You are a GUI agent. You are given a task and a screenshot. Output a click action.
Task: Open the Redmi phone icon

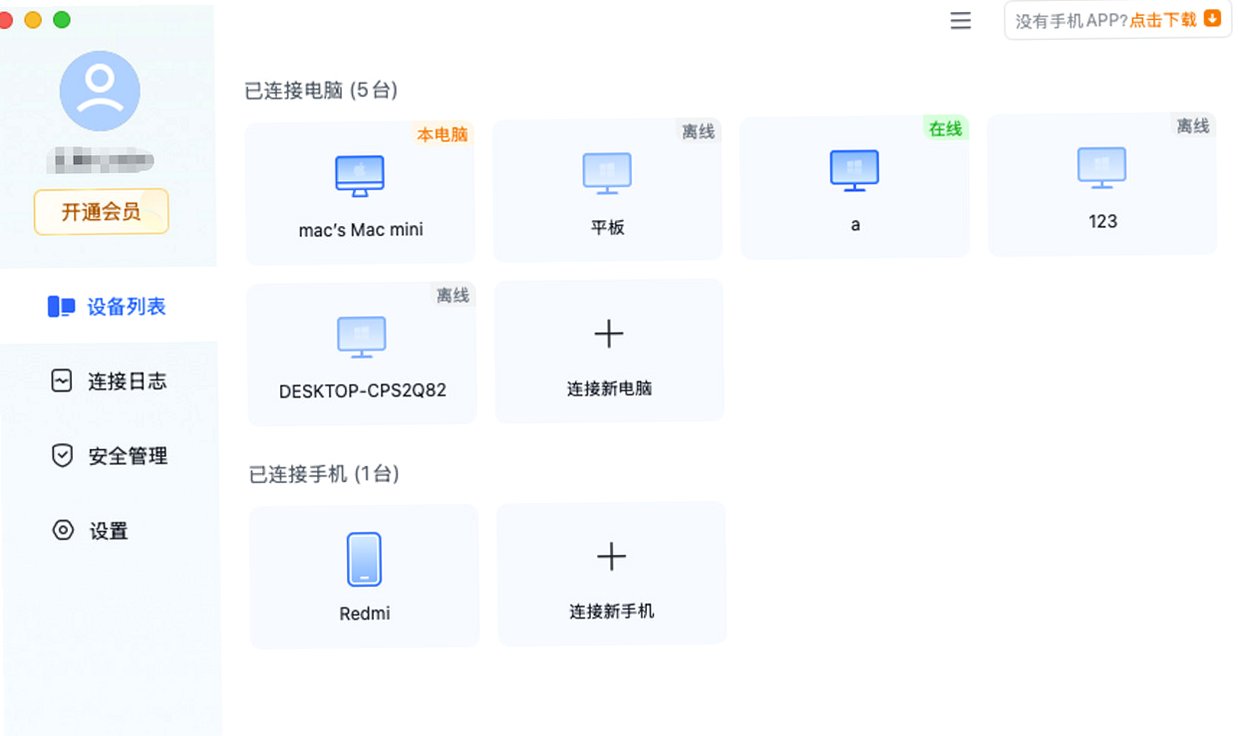point(364,559)
